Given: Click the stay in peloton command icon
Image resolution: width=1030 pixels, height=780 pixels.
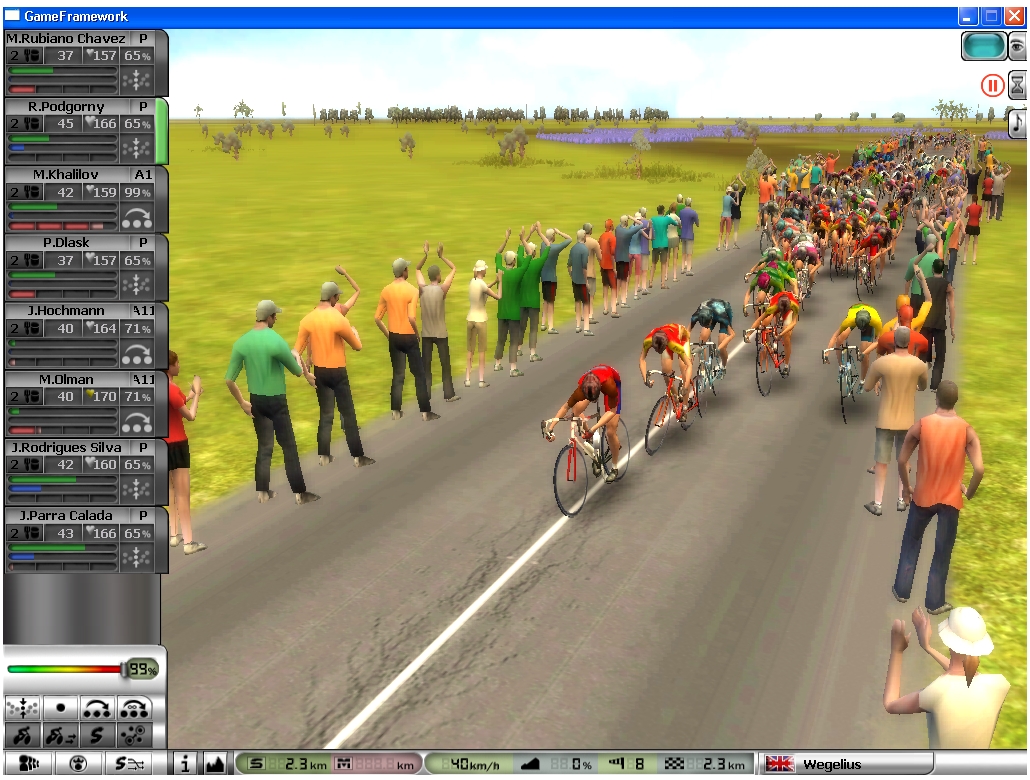Looking at the screenshot, I should (x=22, y=708).
